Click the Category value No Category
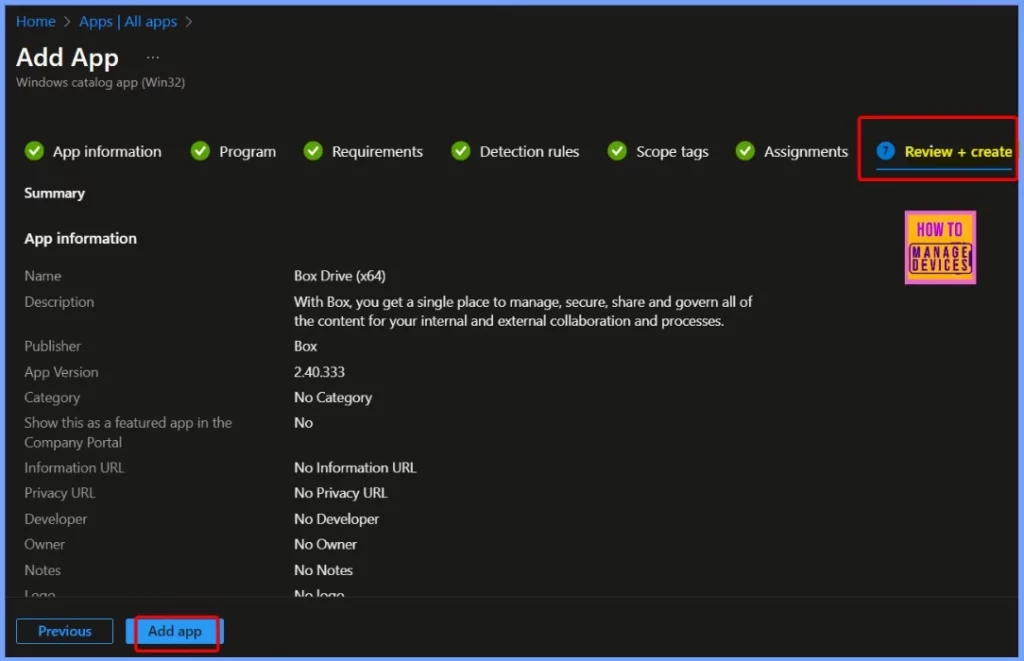The width and height of the screenshot is (1024, 661). pyautogui.click(x=333, y=397)
